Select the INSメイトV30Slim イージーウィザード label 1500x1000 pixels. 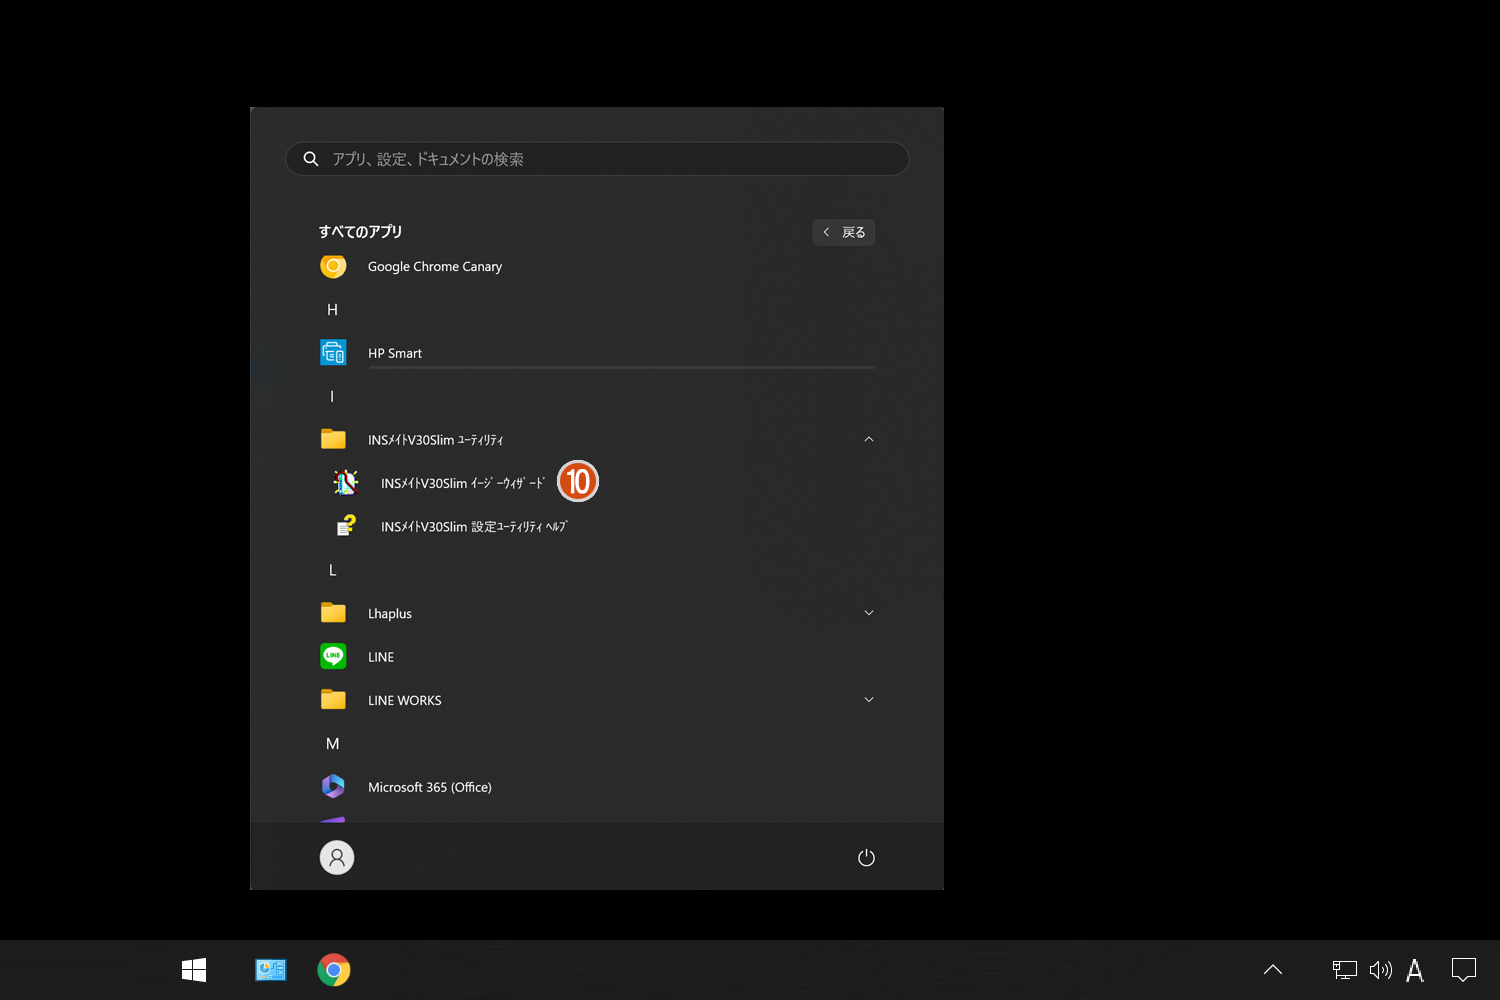coord(463,483)
